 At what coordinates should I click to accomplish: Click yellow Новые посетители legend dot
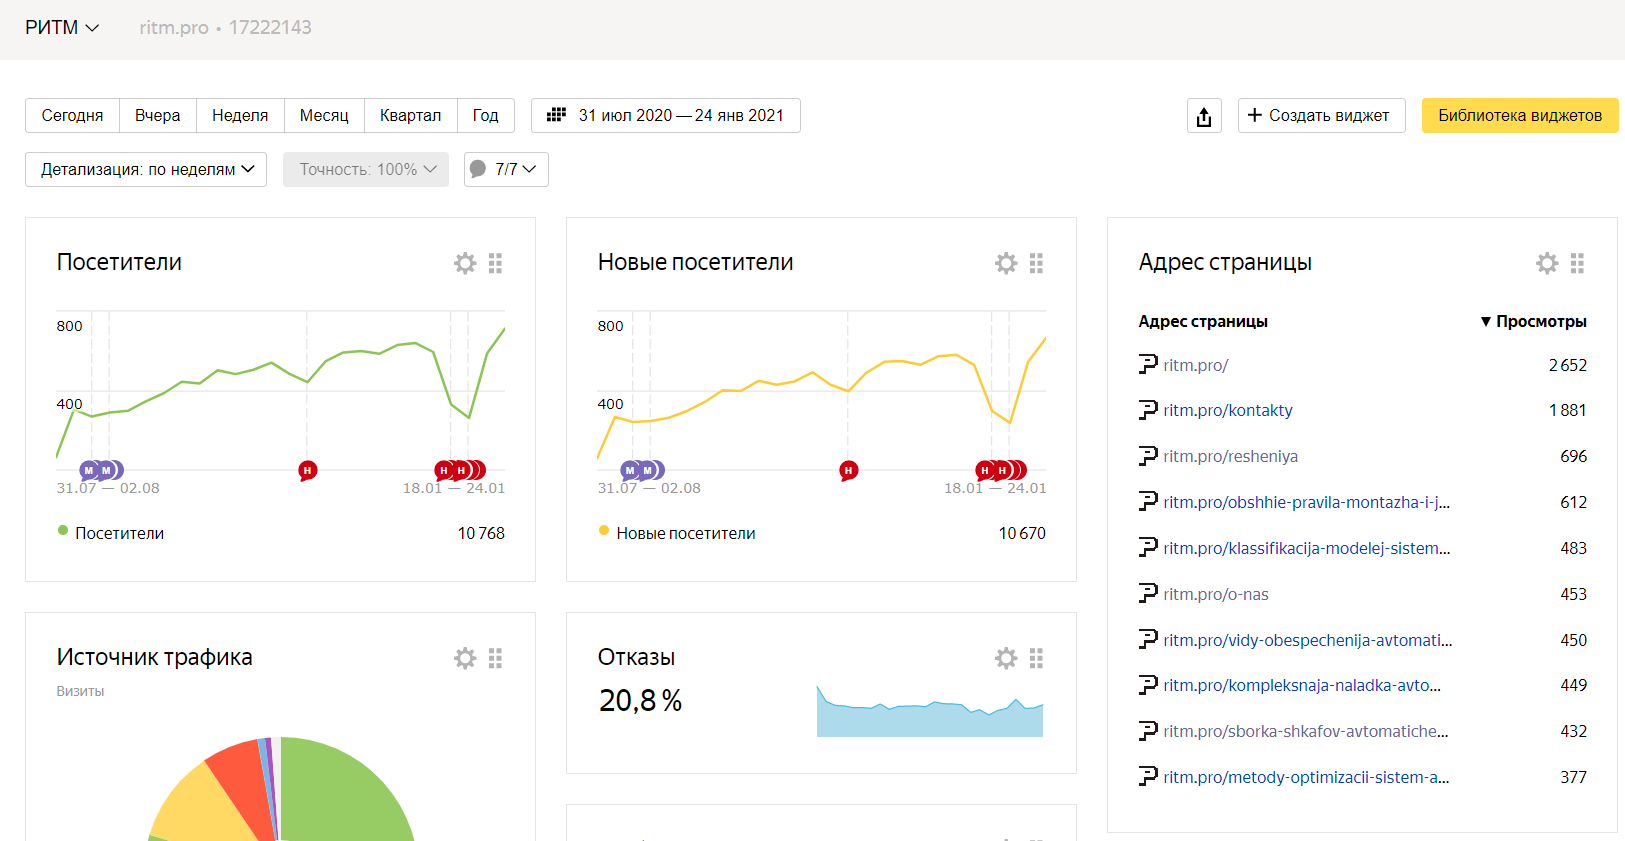point(604,531)
